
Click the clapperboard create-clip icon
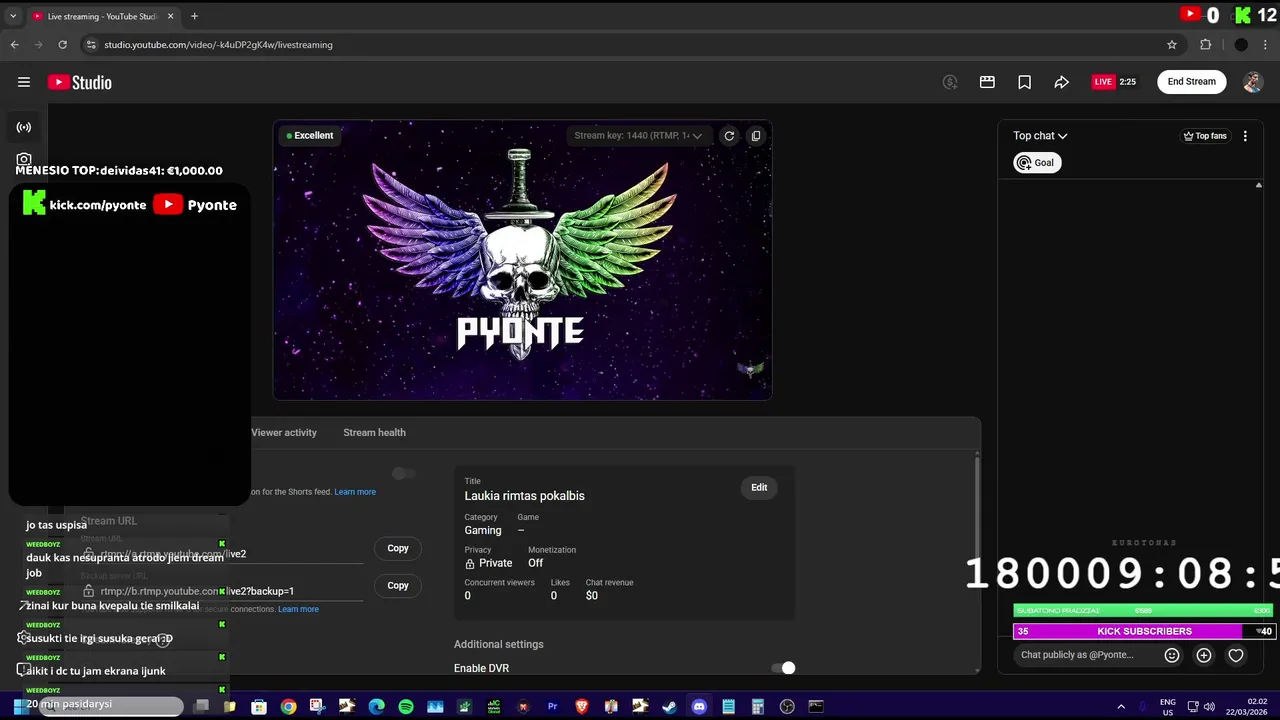987,82
